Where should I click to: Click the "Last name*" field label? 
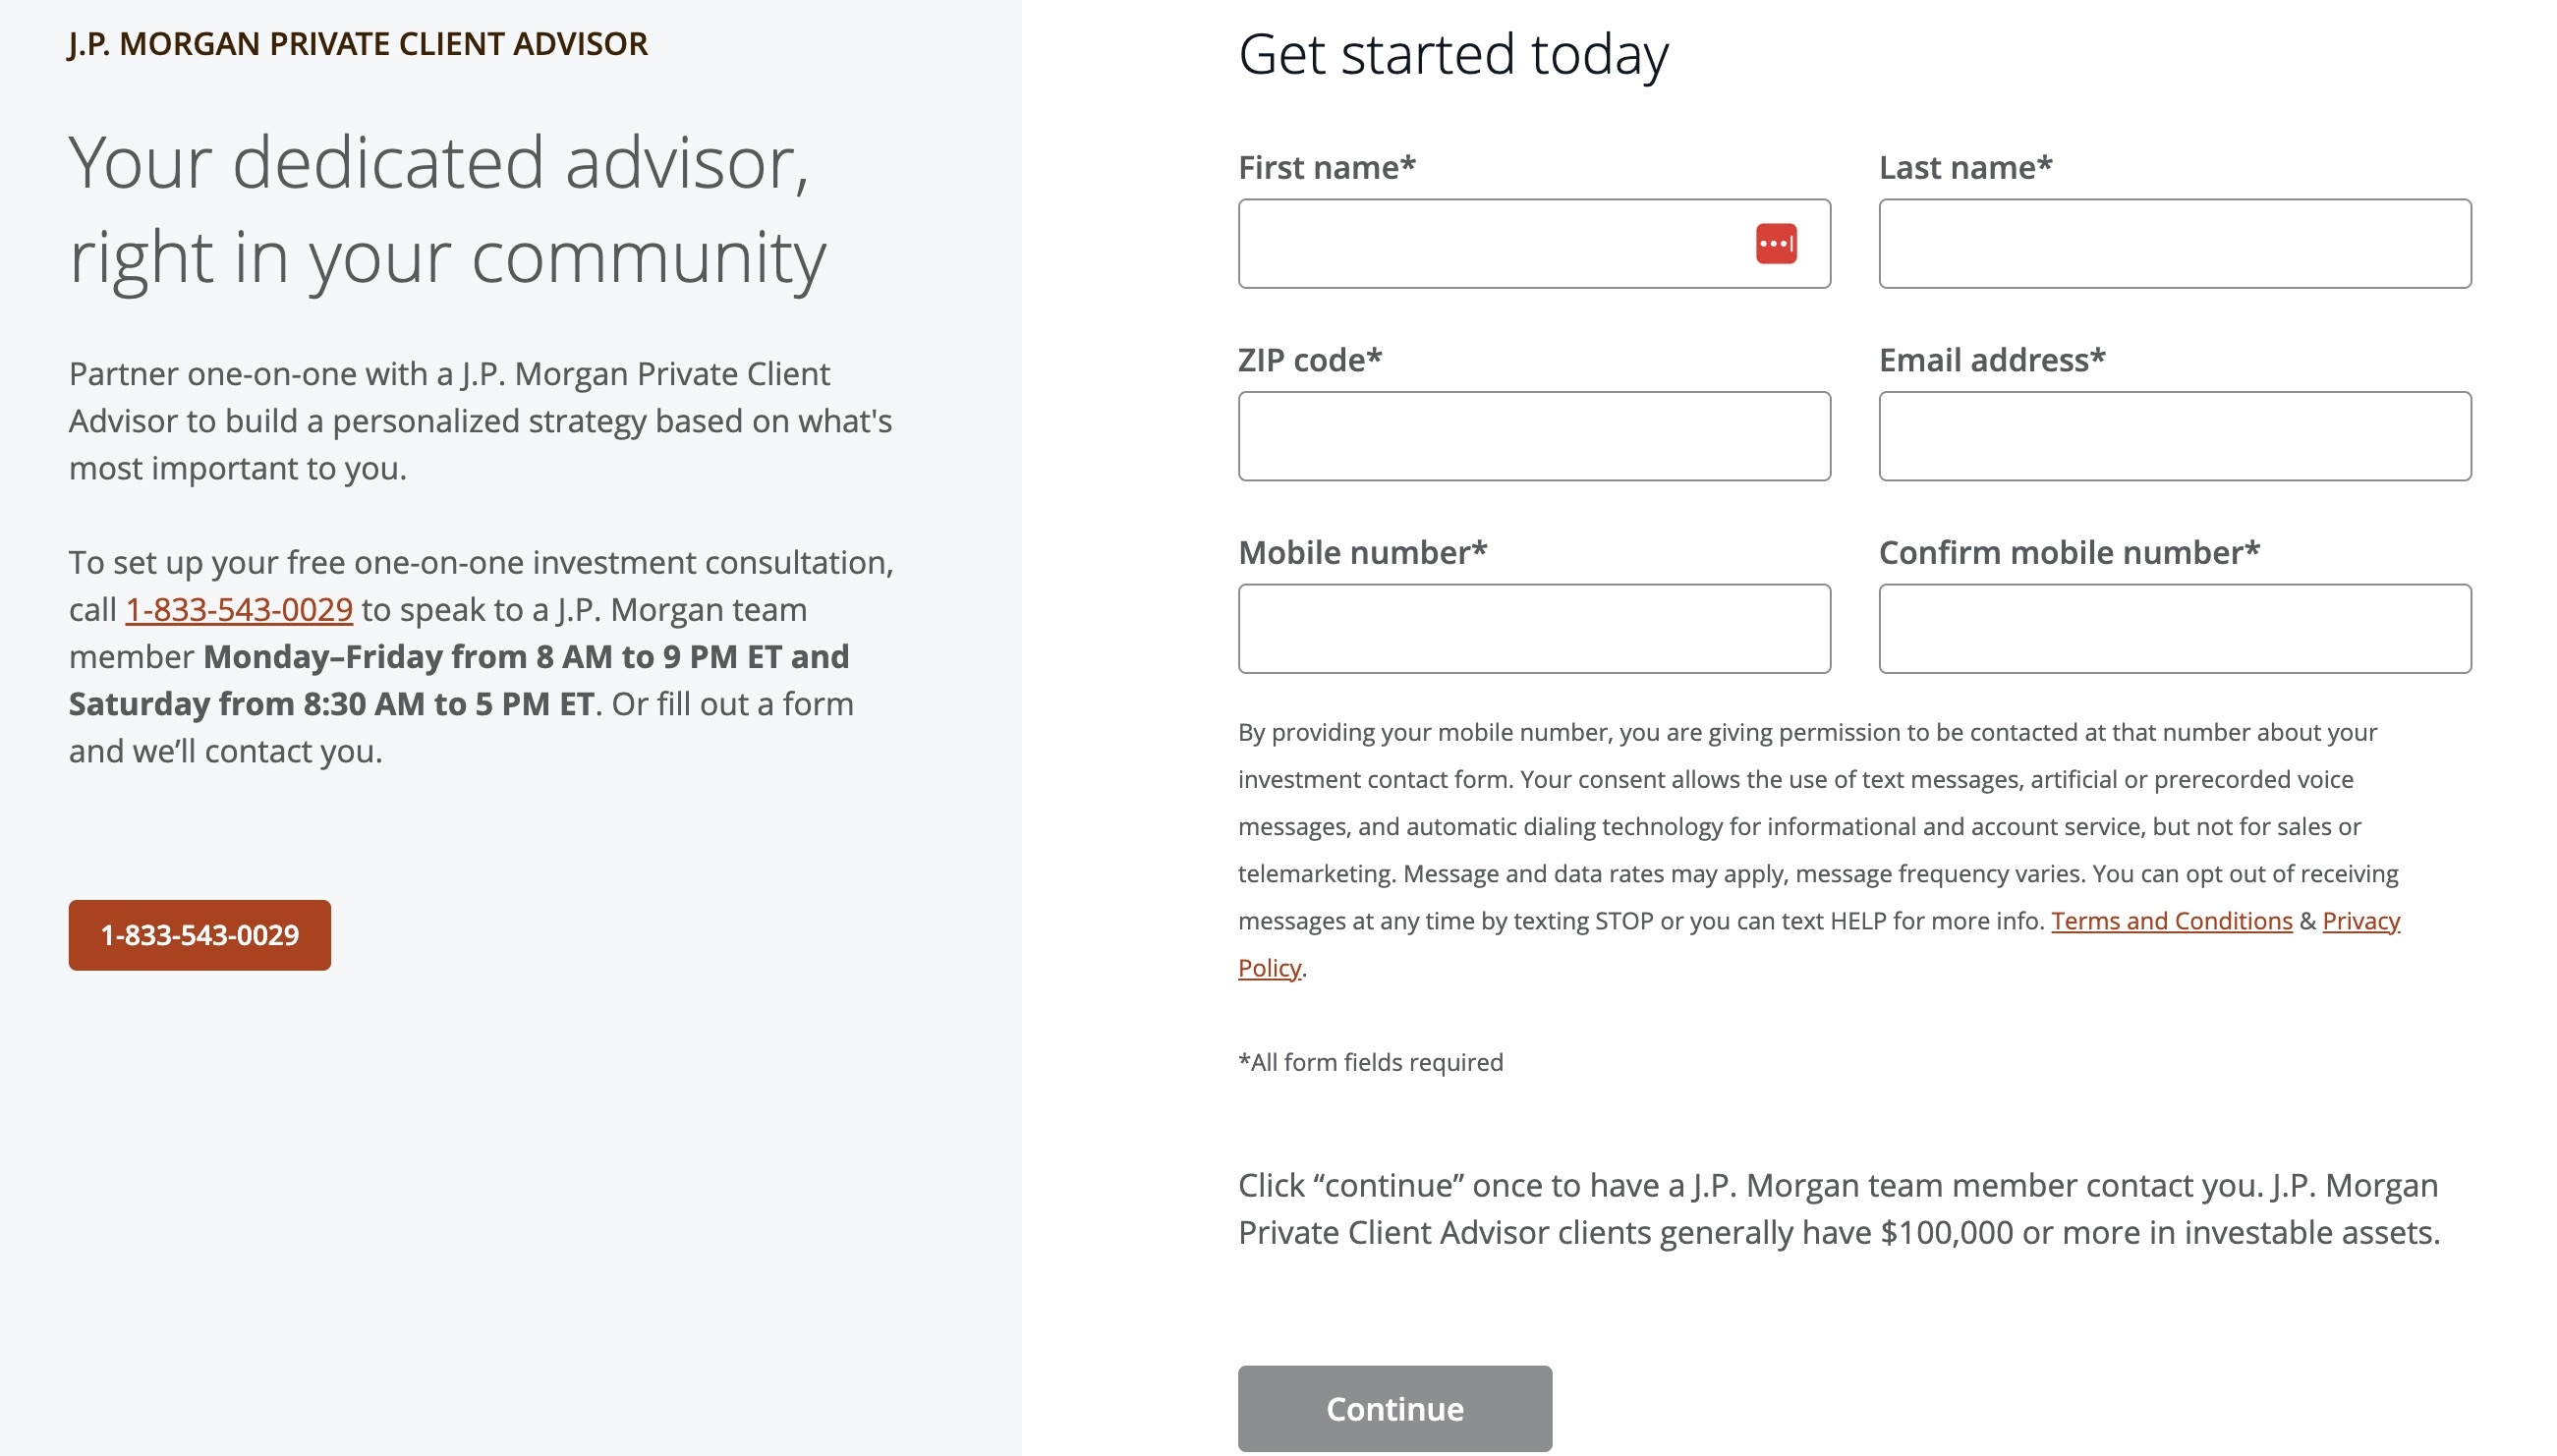click(1965, 168)
